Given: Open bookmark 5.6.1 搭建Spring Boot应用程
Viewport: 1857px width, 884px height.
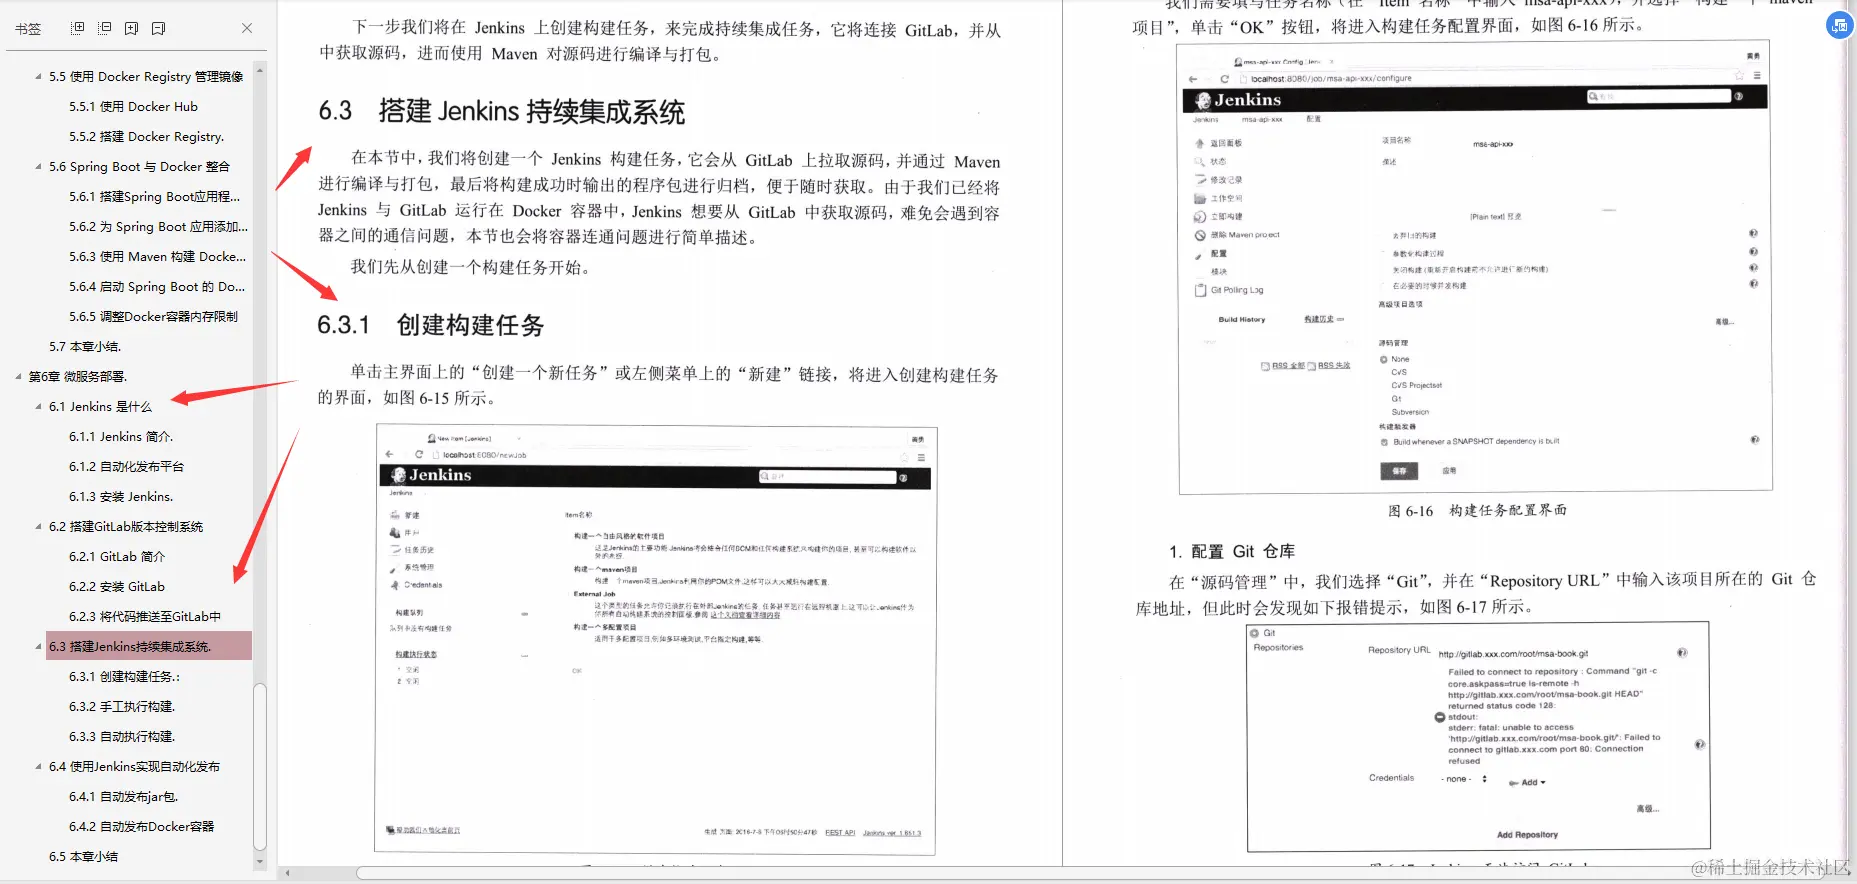Looking at the screenshot, I should pyautogui.click(x=155, y=197).
